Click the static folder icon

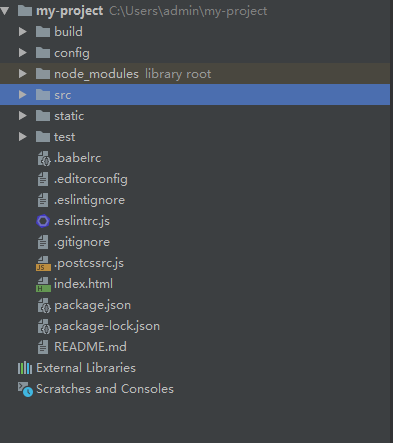point(43,116)
